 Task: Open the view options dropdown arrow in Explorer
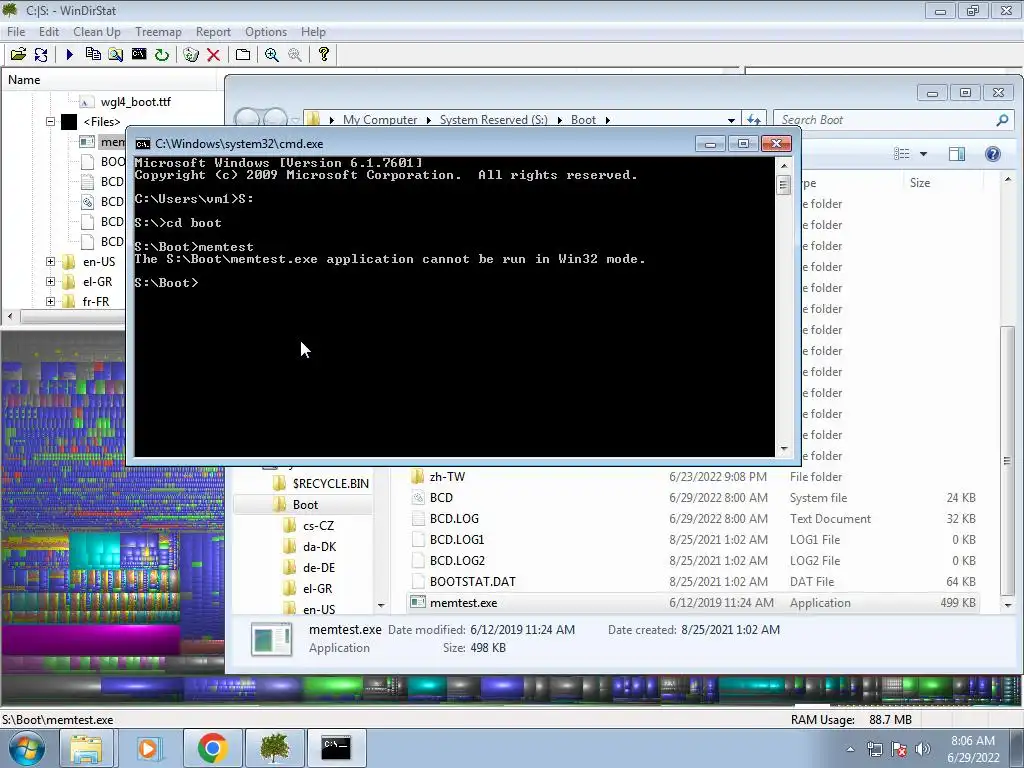point(923,154)
